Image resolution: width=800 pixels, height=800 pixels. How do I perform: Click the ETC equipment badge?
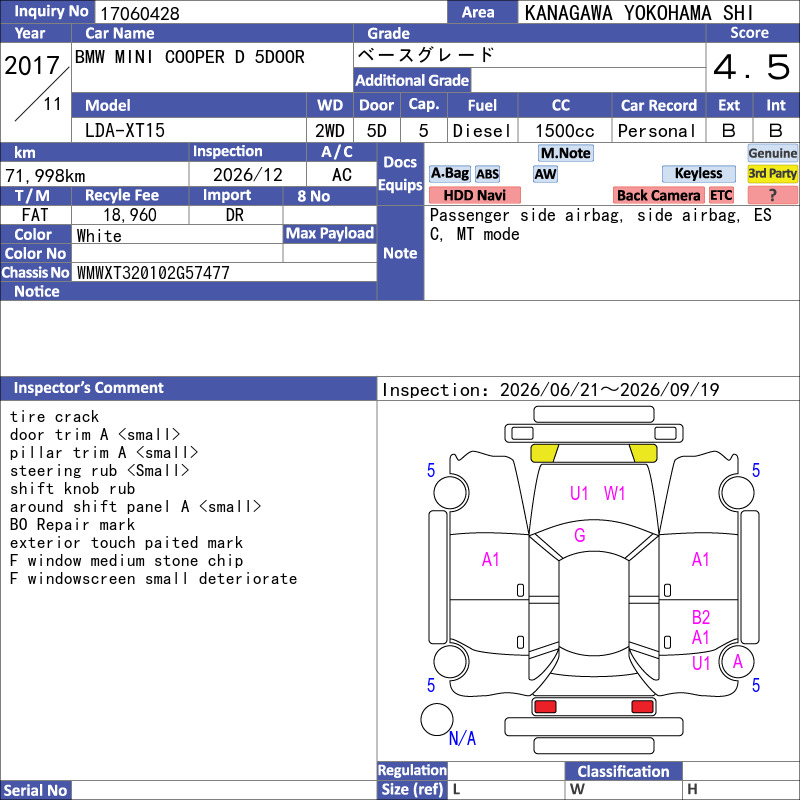pos(721,195)
